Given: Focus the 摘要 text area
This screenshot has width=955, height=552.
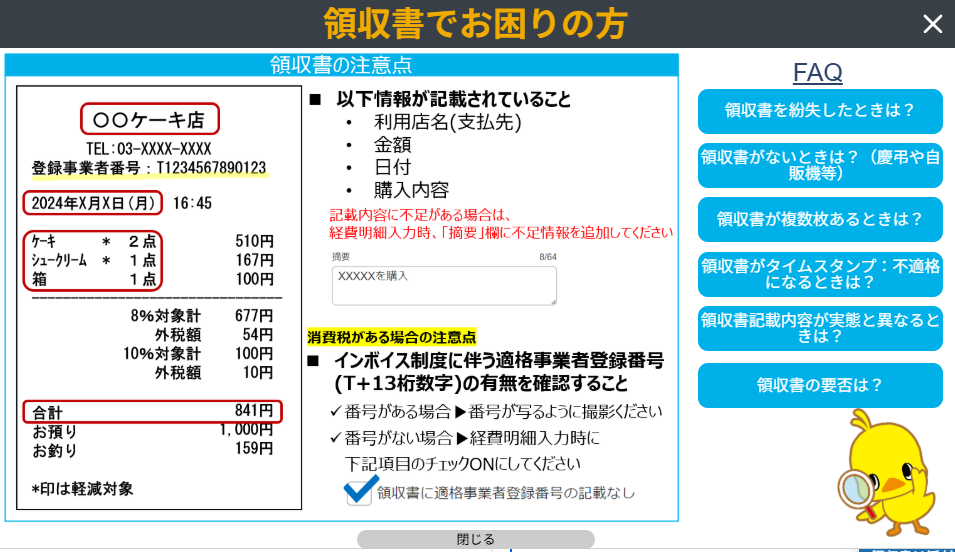Looking at the screenshot, I should point(443,285).
